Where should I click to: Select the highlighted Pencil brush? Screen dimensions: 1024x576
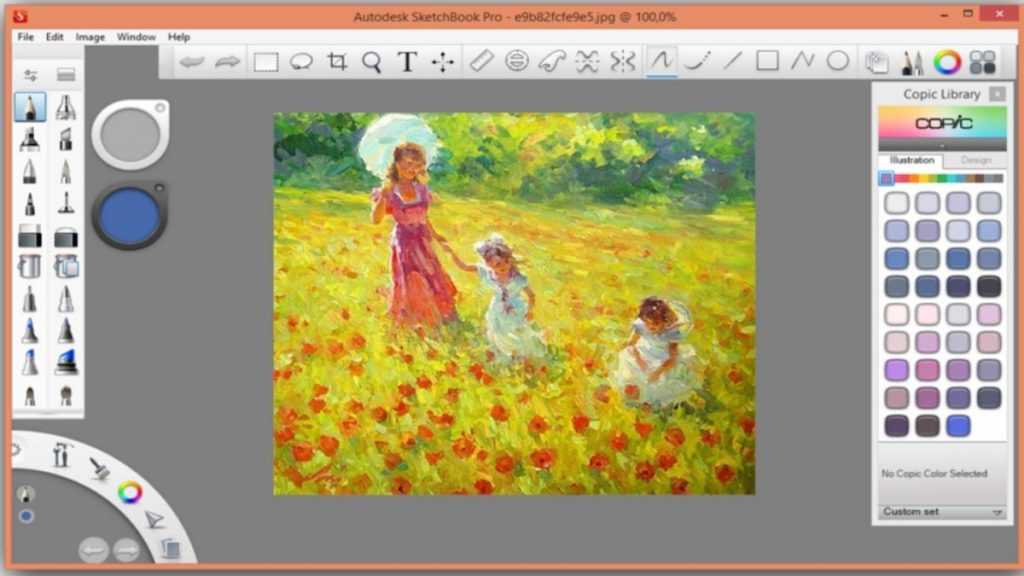pyautogui.click(x=30, y=107)
